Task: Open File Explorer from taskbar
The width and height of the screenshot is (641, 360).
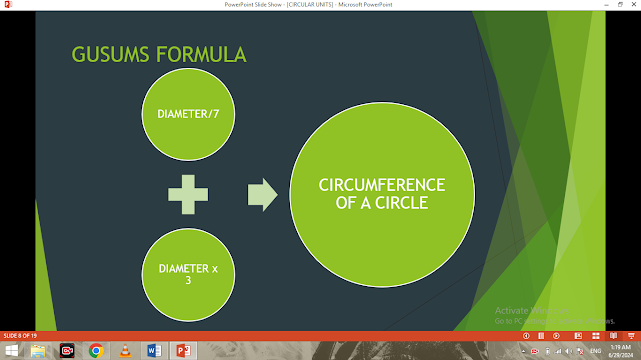Action: [x=38, y=351]
